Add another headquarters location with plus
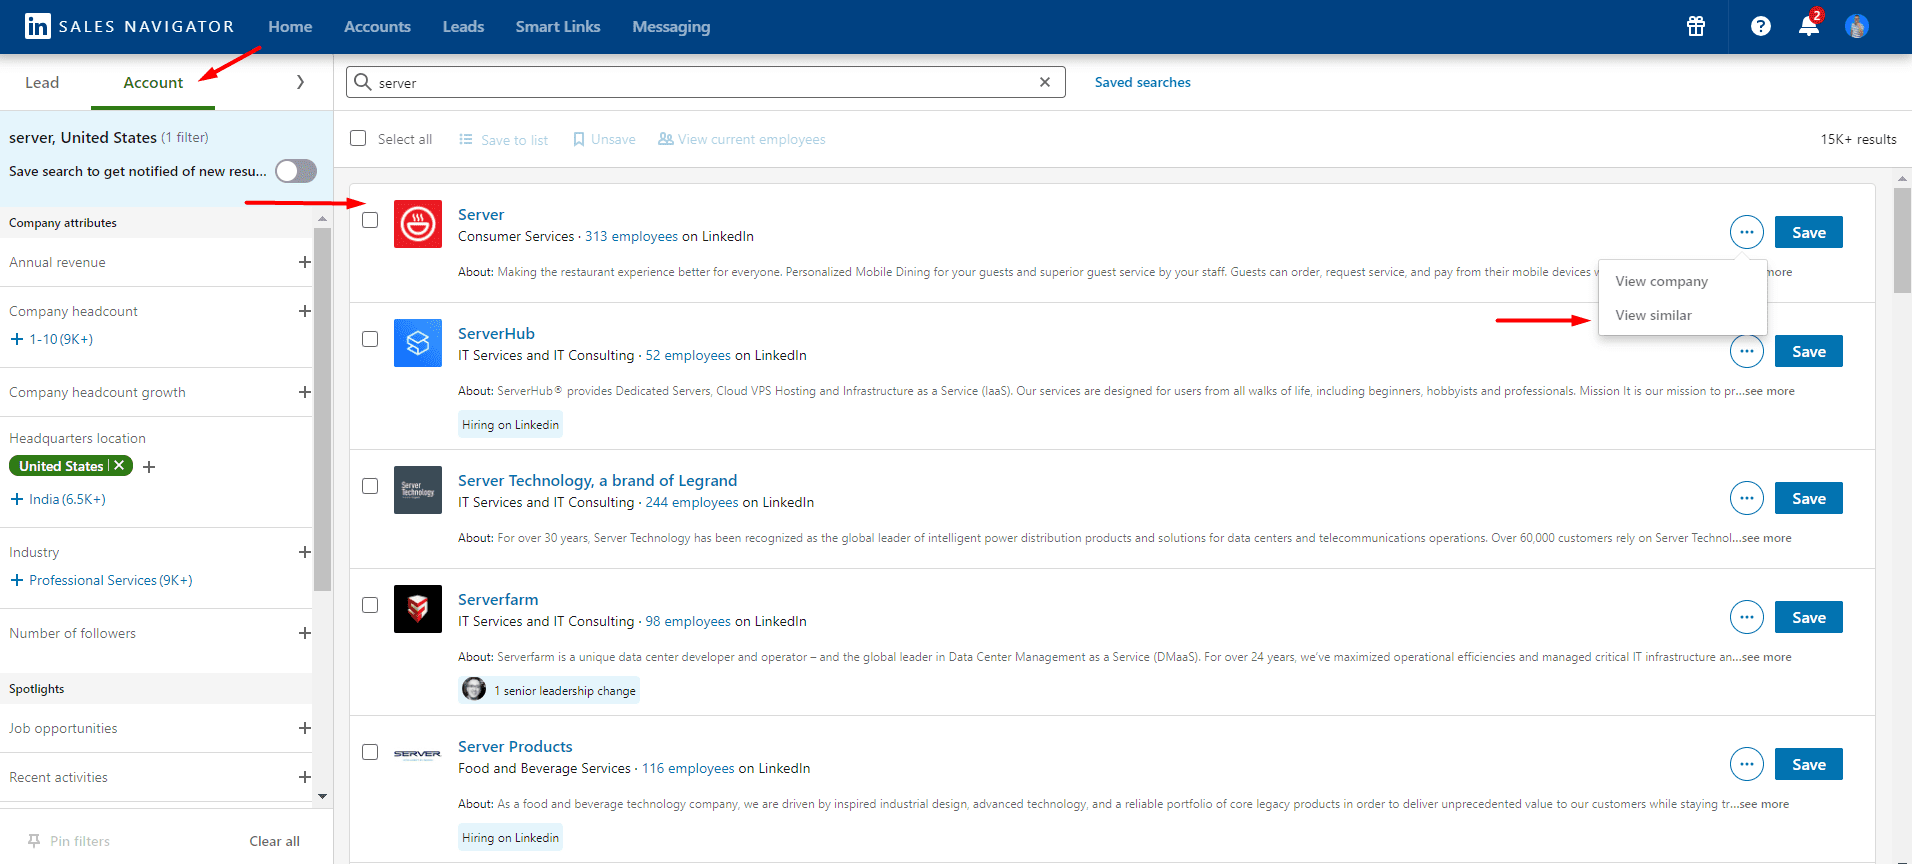The width and height of the screenshot is (1912, 864). click(149, 466)
